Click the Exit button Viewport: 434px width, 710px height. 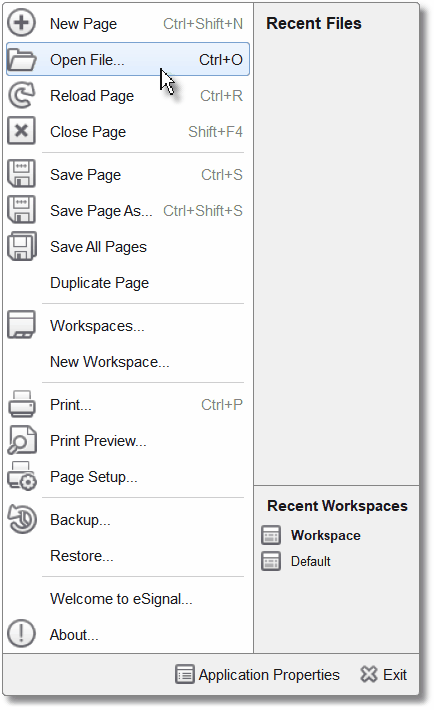(384, 675)
